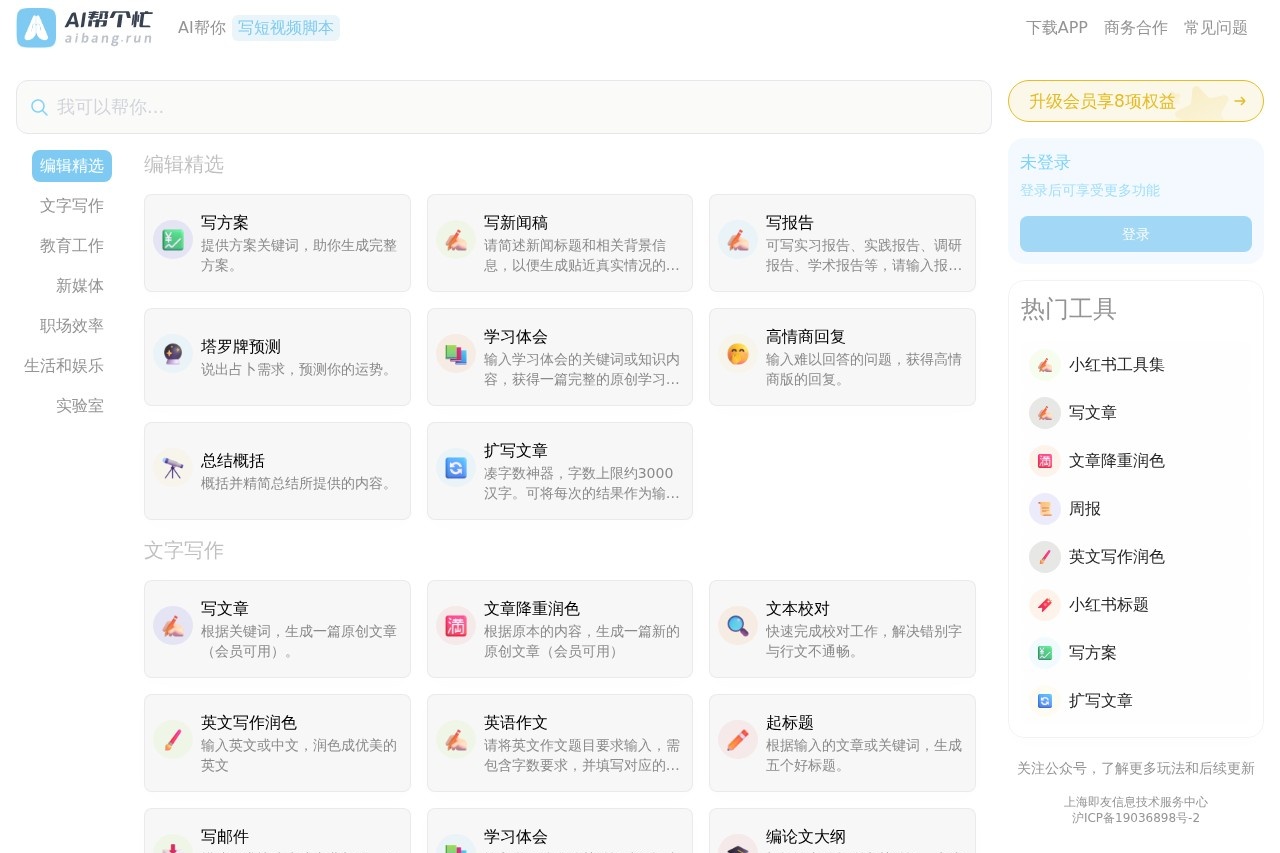Select the 总结概括 telescope icon
The width and height of the screenshot is (1280, 853).
point(172,468)
